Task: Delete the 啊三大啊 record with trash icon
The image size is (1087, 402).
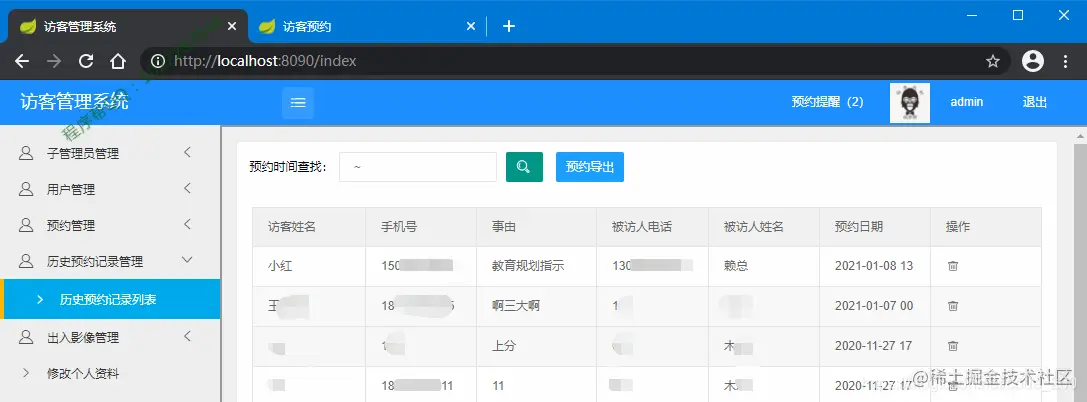Action: click(953, 306)
